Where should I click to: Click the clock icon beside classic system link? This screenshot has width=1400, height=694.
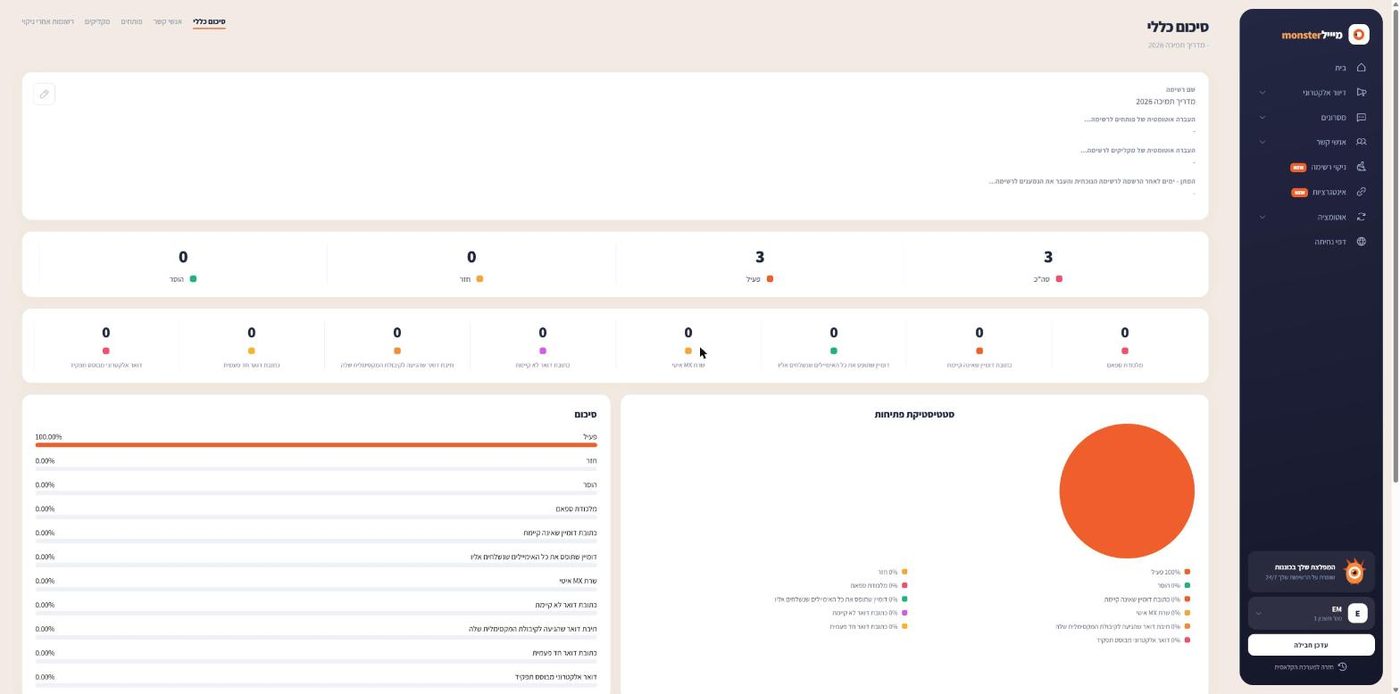pos(1342,667)
